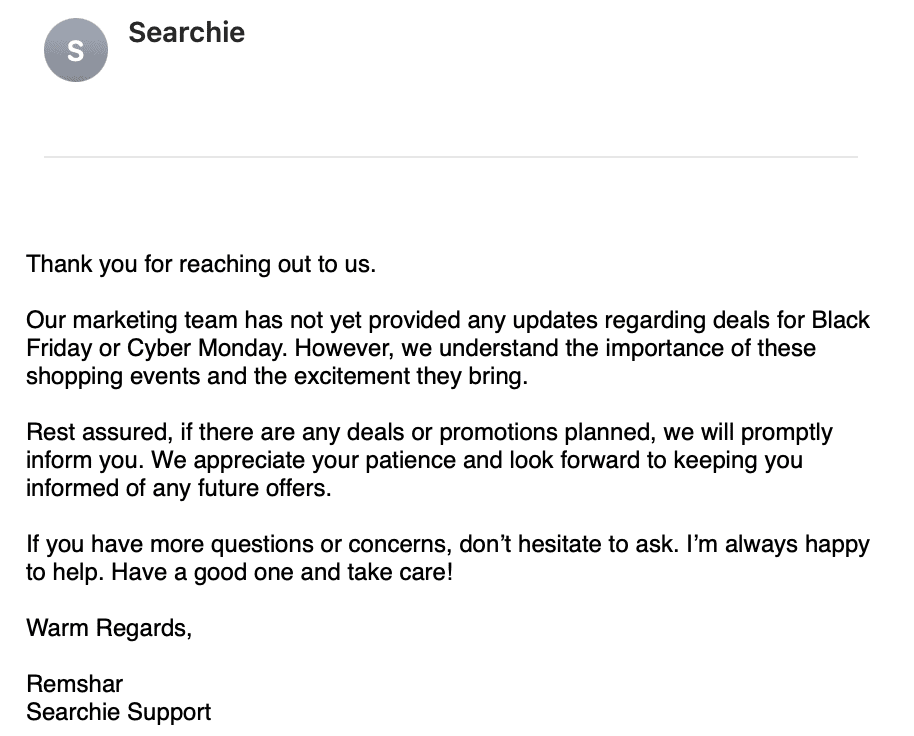Click the "Searchie Support" signature line
Image resolution: width=914 pixels, height=736 pixels.
pos(119,712)
